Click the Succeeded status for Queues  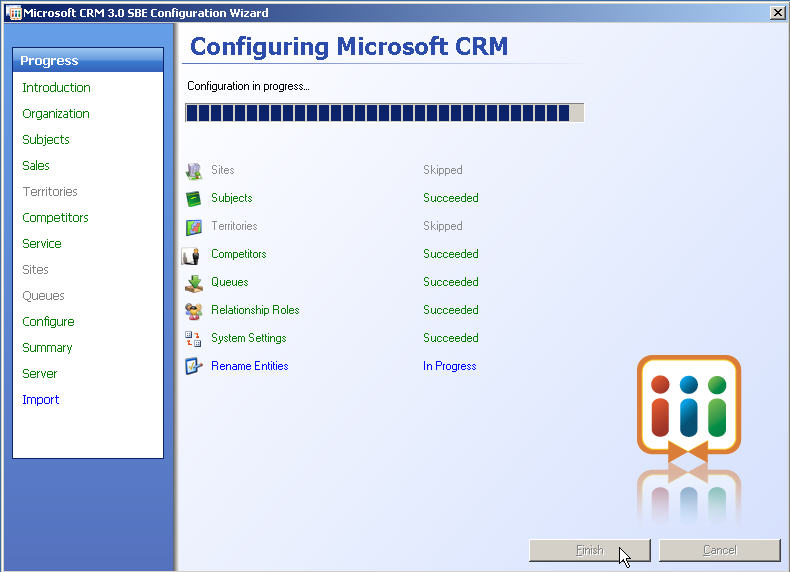point(451,282)
